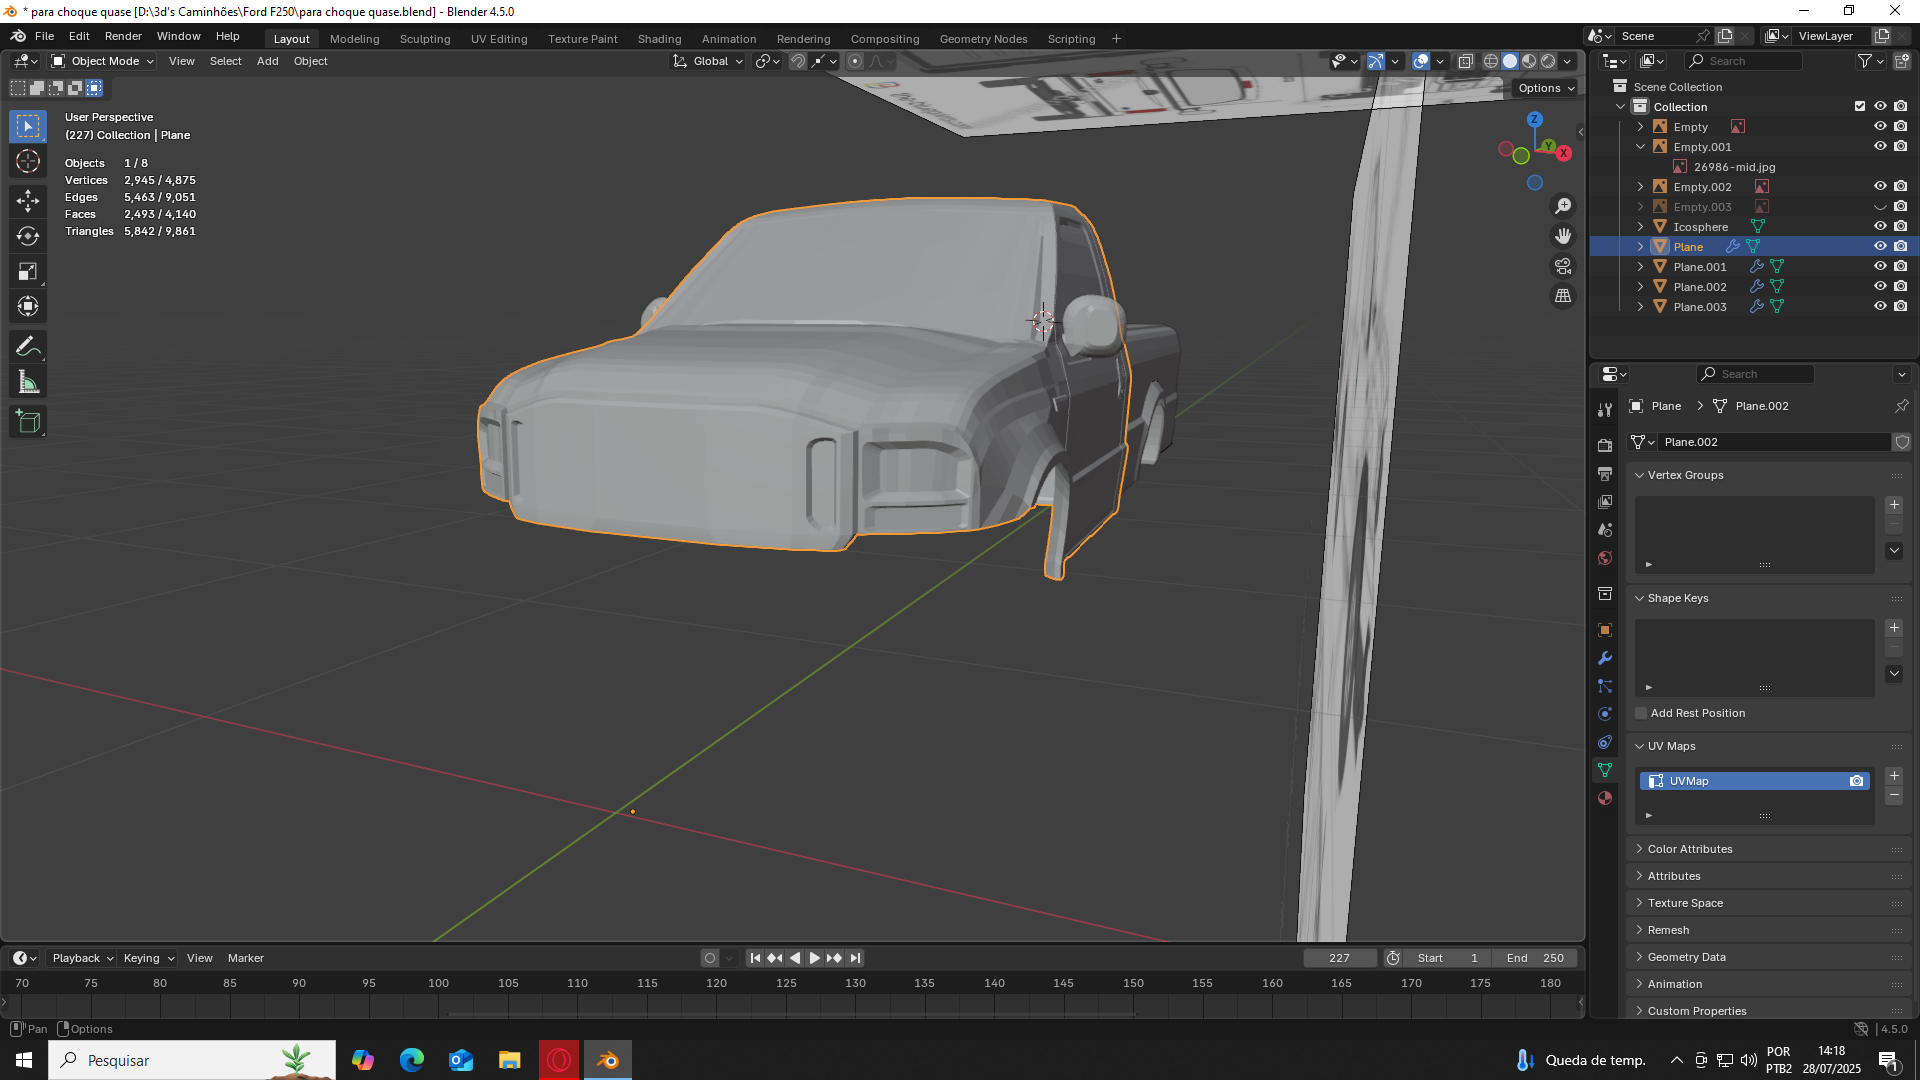Select the Add Cube tool
Screen dimensions: 1920x1080
[28, 422]
